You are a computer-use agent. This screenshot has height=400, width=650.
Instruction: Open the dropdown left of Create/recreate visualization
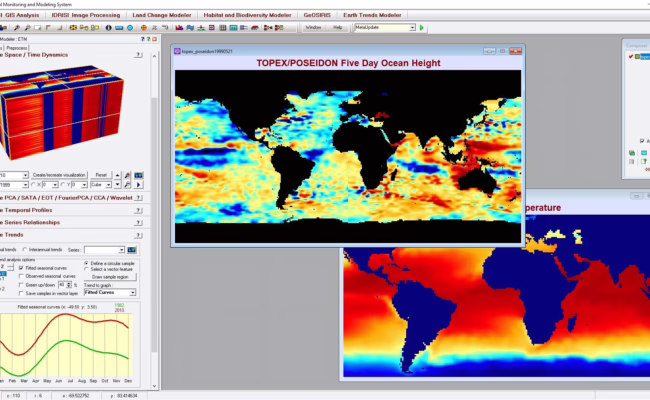coord(25,175)
